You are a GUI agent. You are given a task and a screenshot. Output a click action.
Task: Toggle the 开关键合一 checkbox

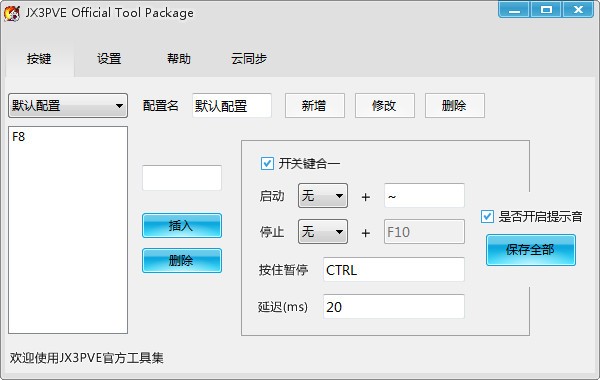coord(267,163)
